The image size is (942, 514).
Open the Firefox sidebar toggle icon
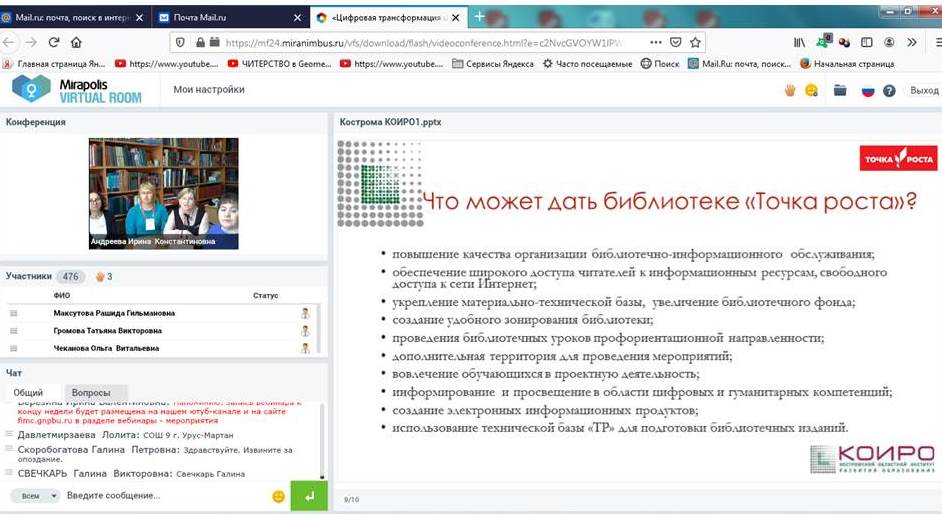[866, 43]
